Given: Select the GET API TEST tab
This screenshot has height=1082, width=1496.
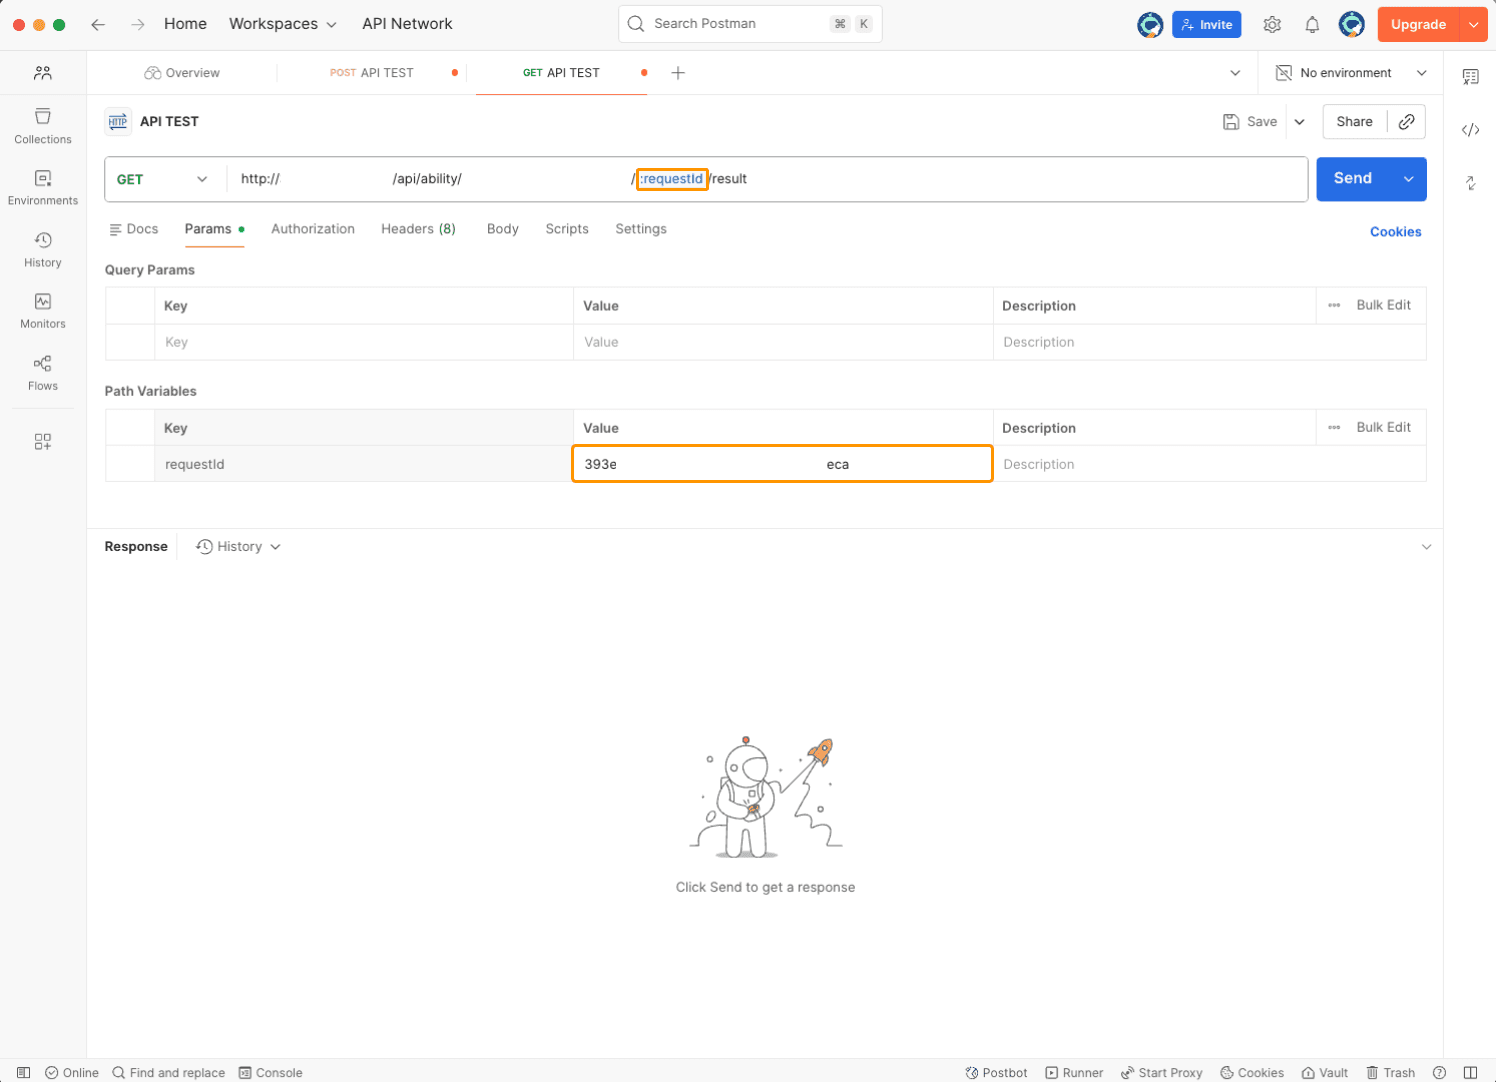Looking at the screenshot, I should [561, 73].
